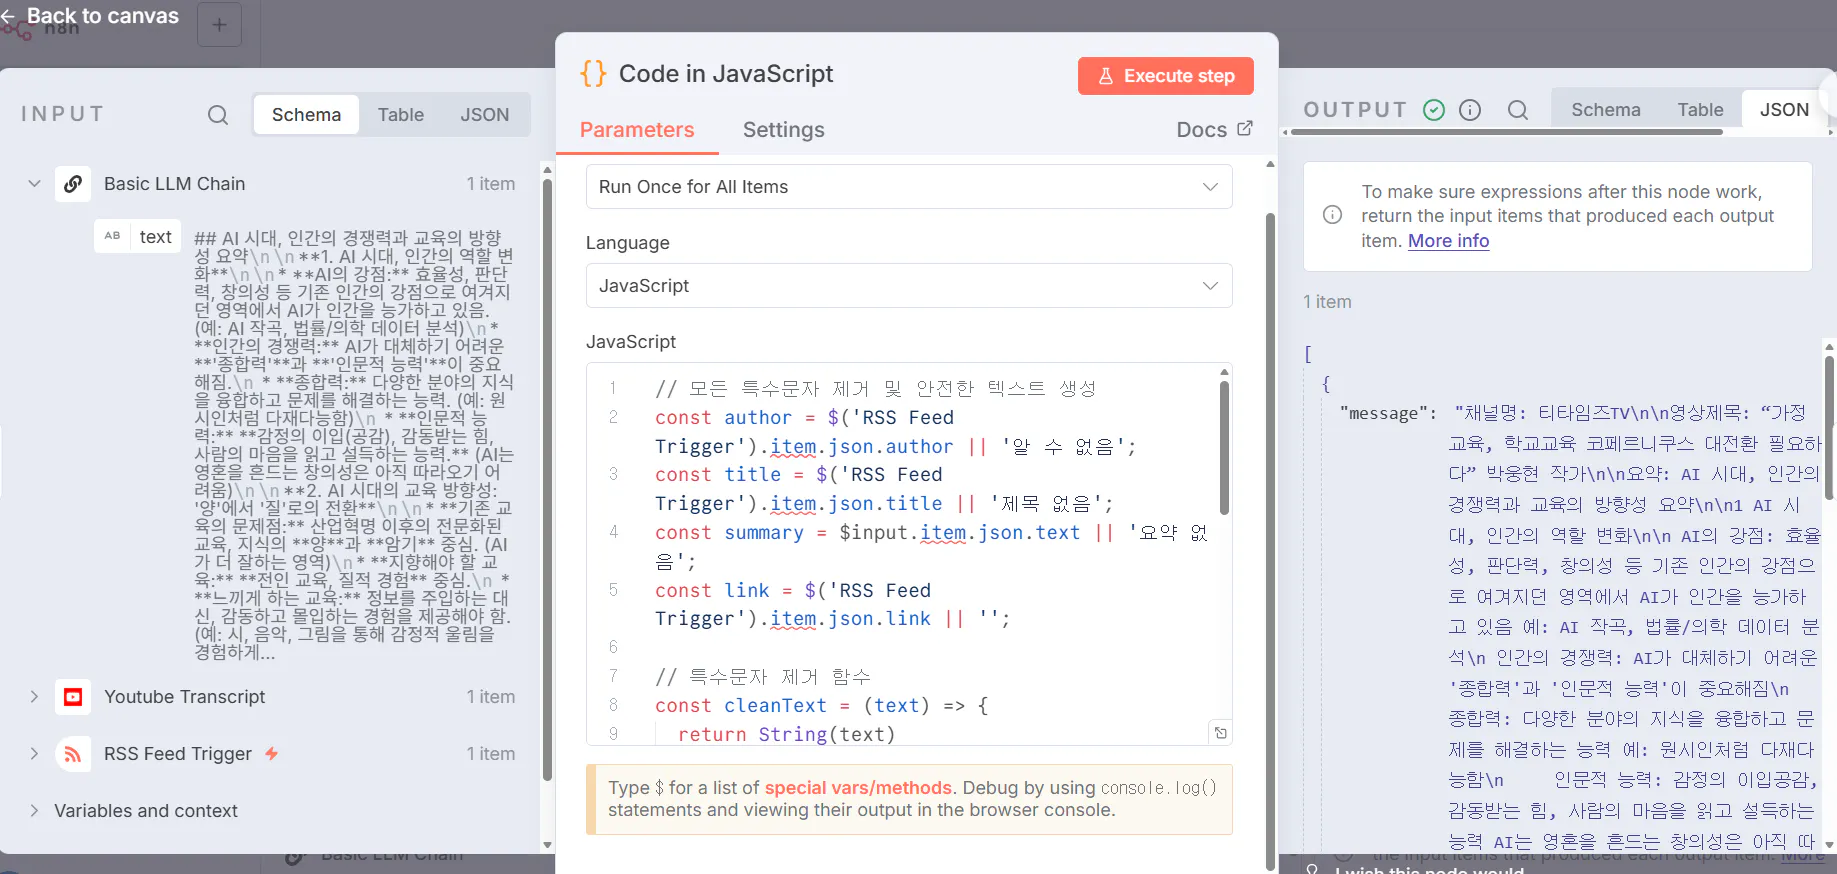Click the Back to canvas arrow icon
The height and width of the screenshot is (874, 1837).
click(x=8, y=16)
